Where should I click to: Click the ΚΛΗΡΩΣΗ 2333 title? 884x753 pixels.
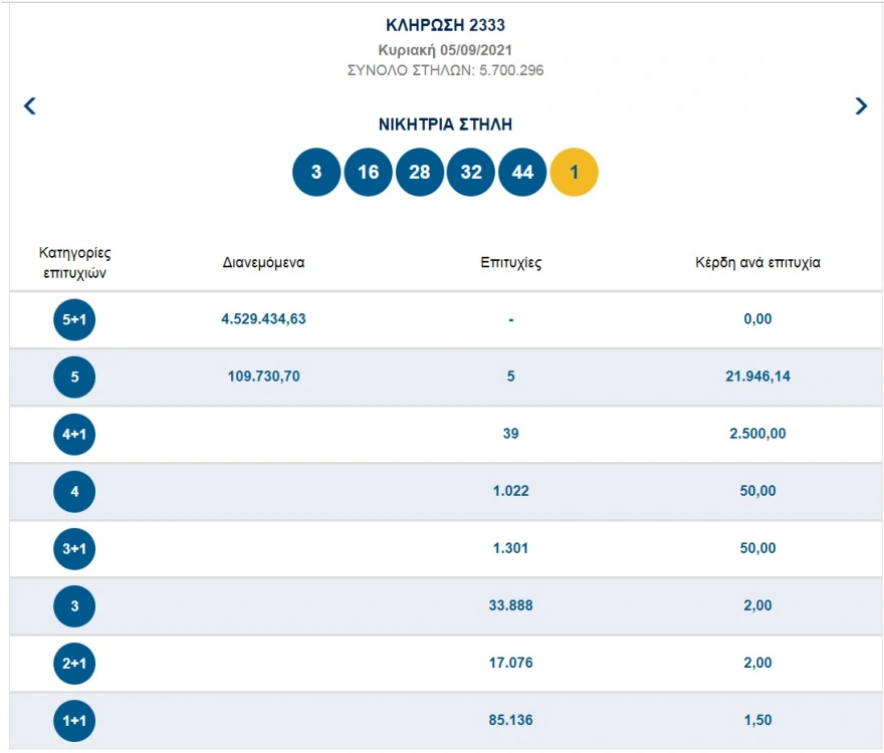[445, 25]
